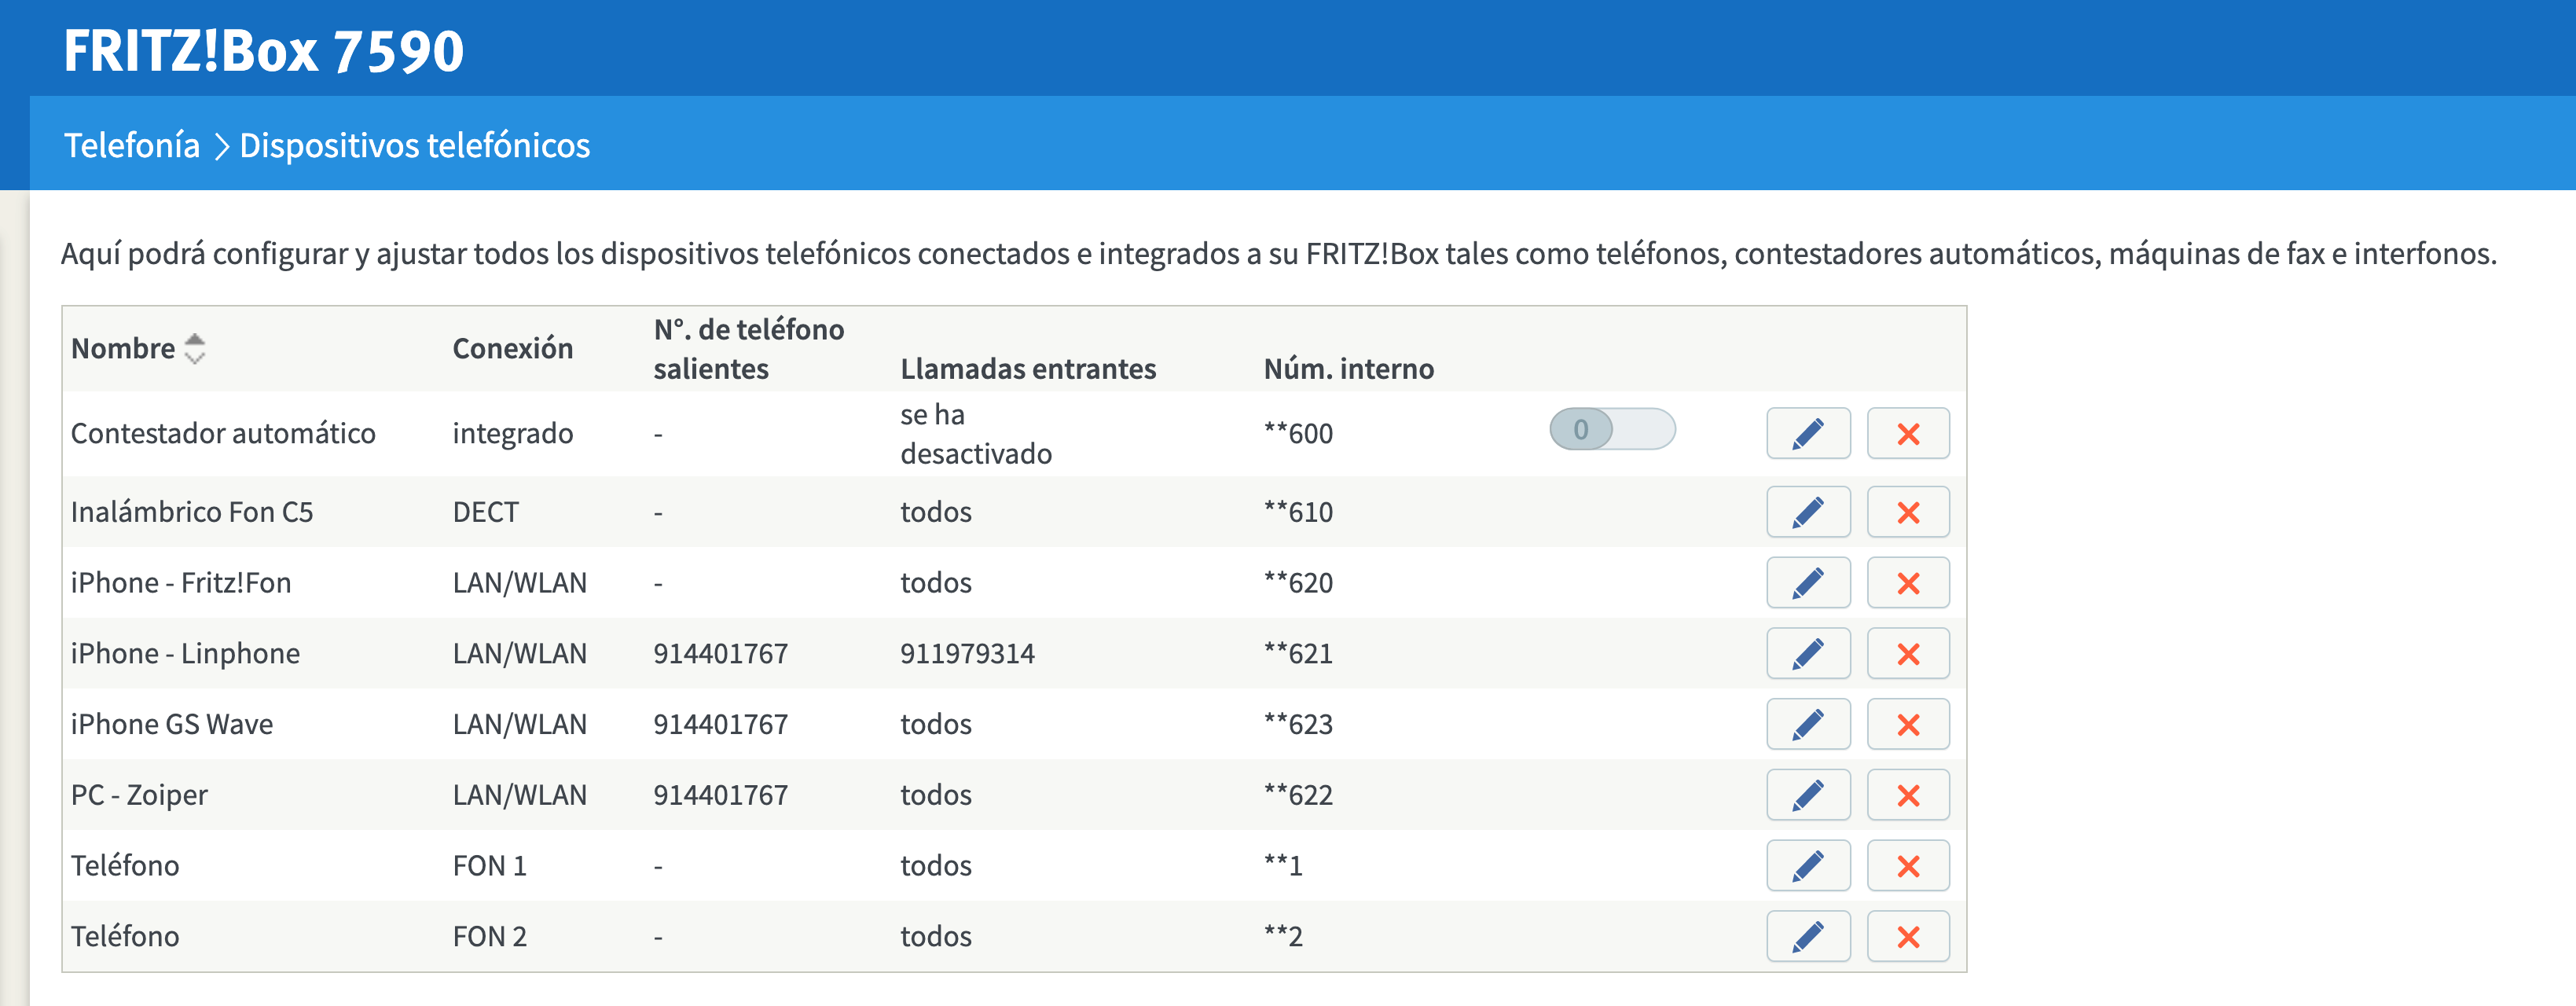Click internal number **600
This screenshot has width=2576, height=1006.
point(1298,433)
